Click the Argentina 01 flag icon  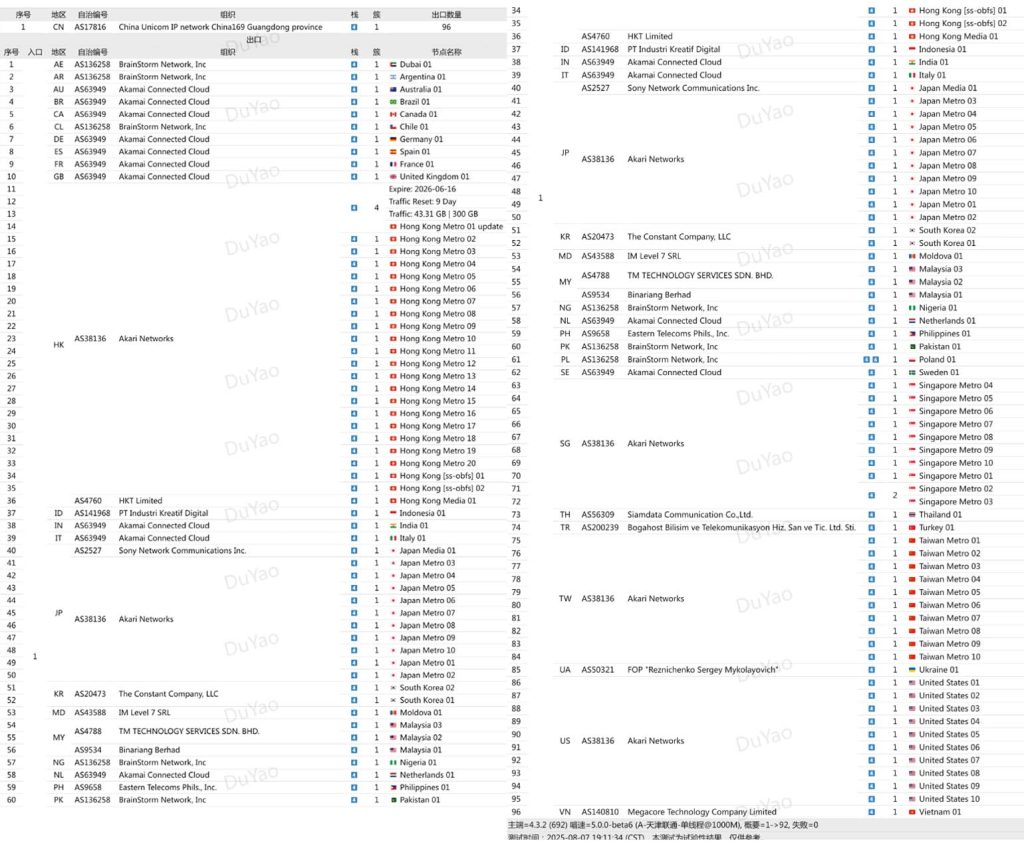click(x=393, y=77)
